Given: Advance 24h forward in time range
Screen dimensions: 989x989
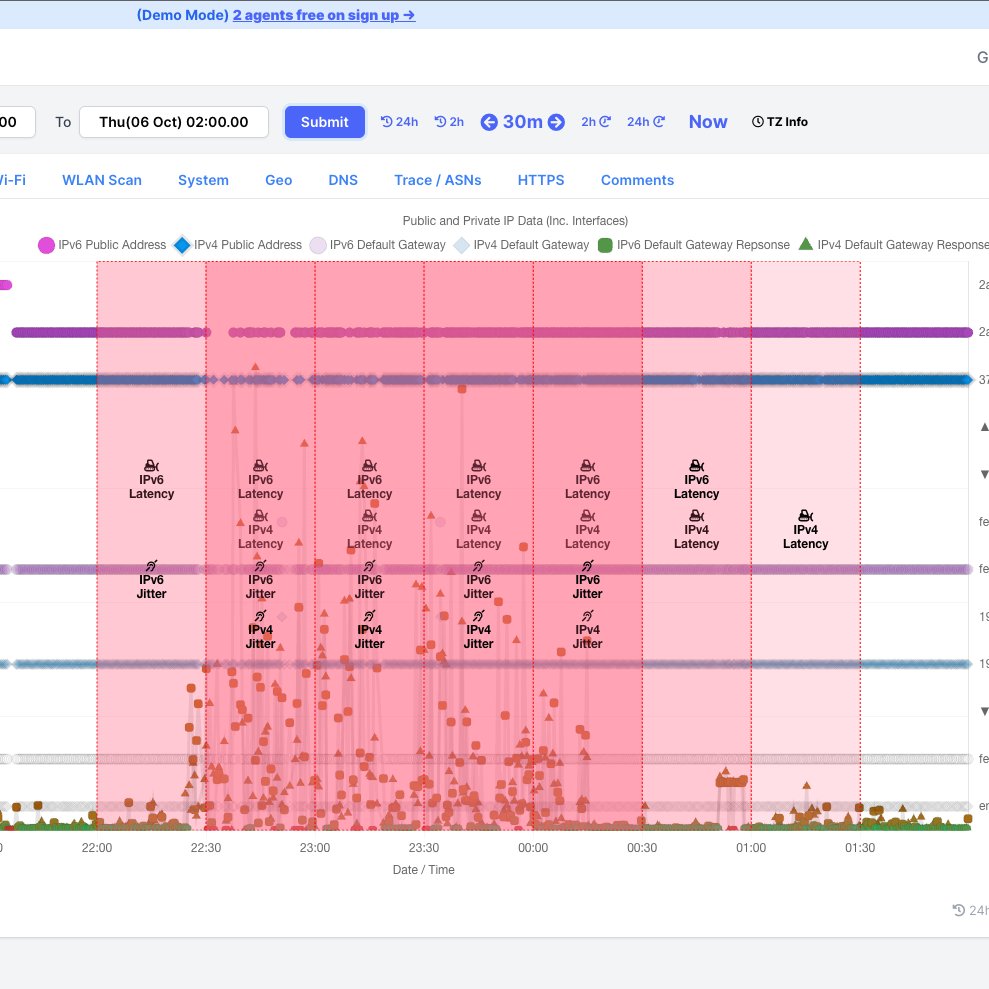Looking at the screenshot, I should pyautogui.click(x=646, y=122).
